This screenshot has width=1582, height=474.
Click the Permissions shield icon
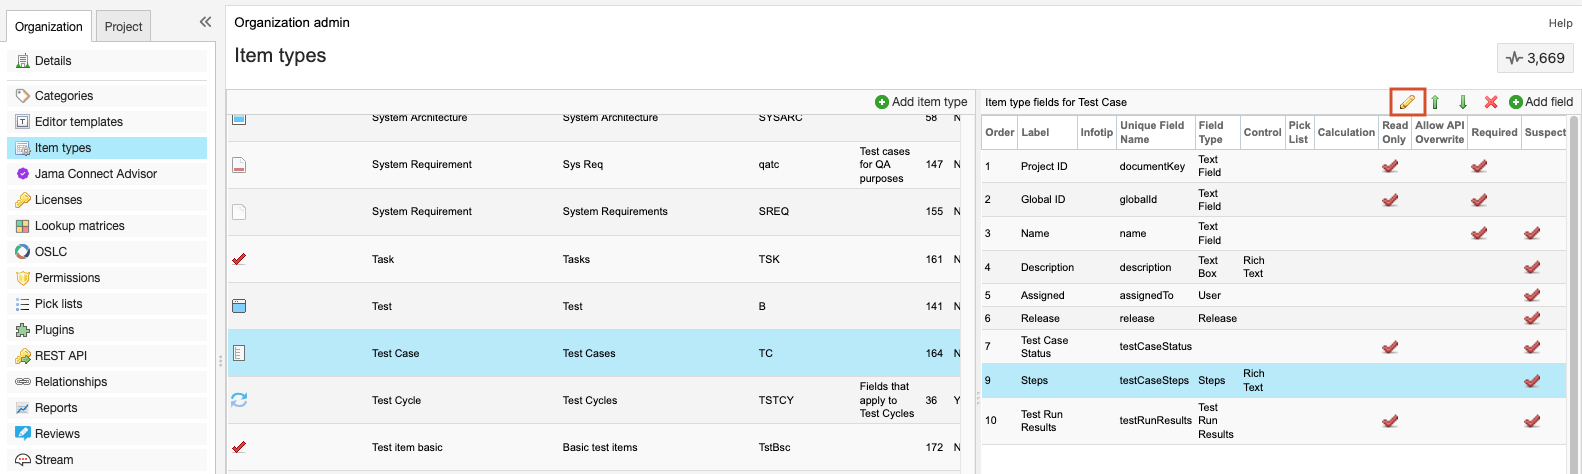click(22, 278)
